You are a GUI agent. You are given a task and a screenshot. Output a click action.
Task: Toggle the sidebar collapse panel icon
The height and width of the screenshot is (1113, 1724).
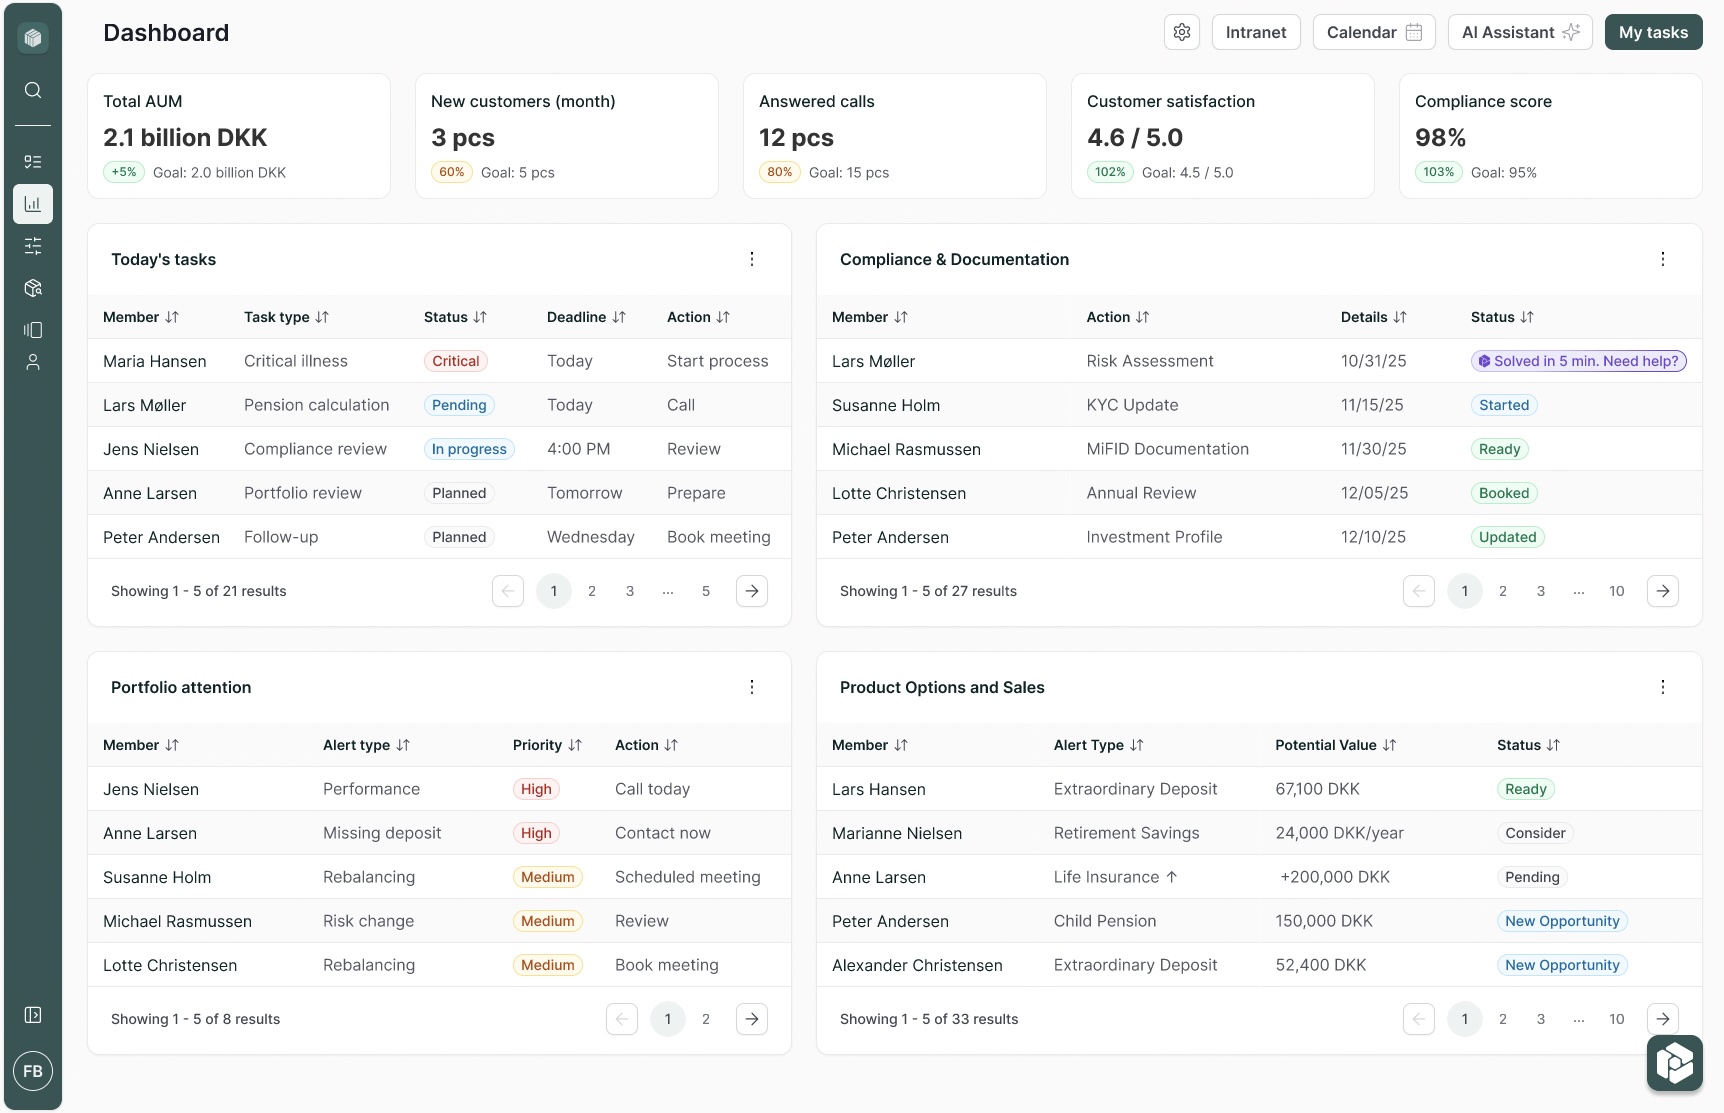[33, 1015]
